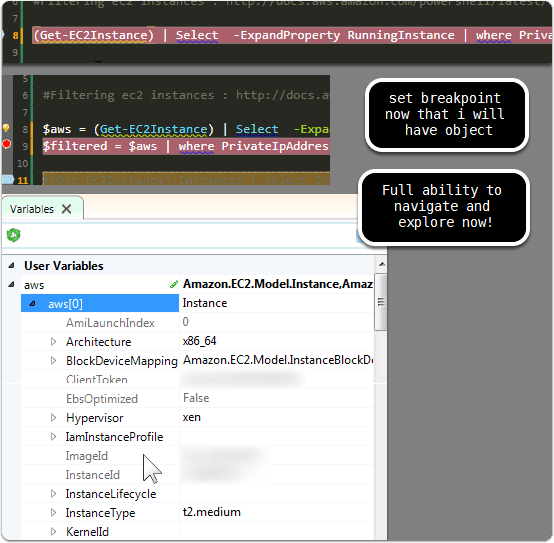
Task: Expand the InstanceType property
Action: pos(53,513)
